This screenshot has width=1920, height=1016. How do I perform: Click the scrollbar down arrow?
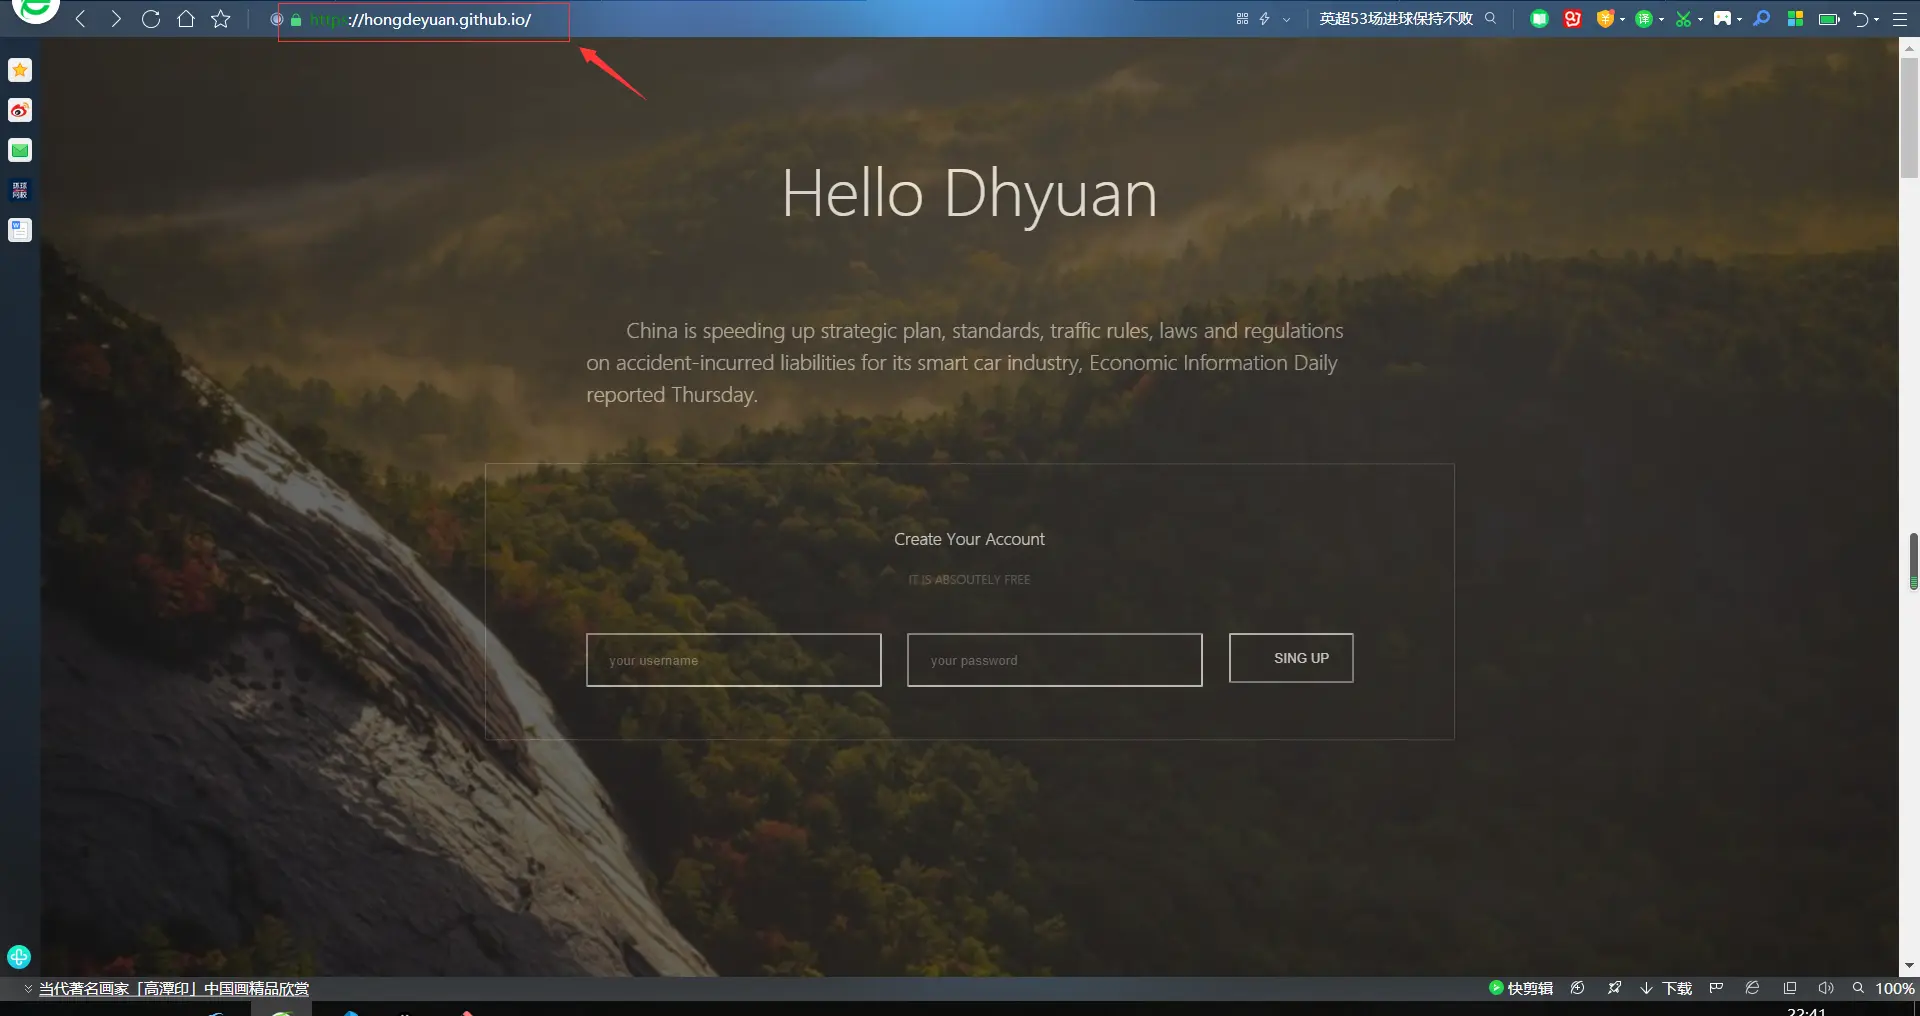1909,966
